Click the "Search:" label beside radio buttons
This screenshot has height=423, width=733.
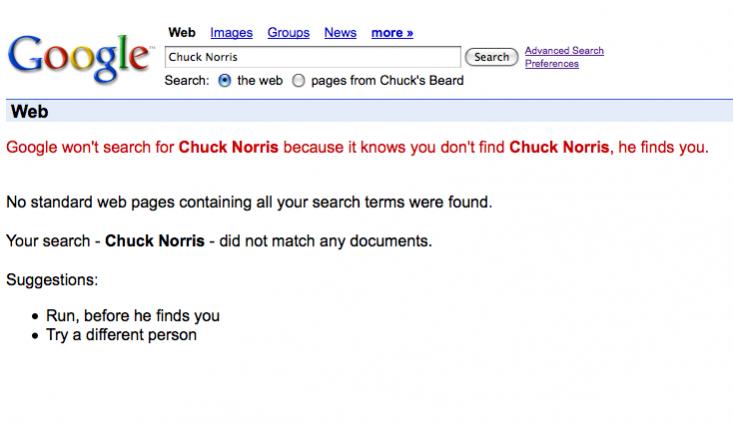coord(187,81)
